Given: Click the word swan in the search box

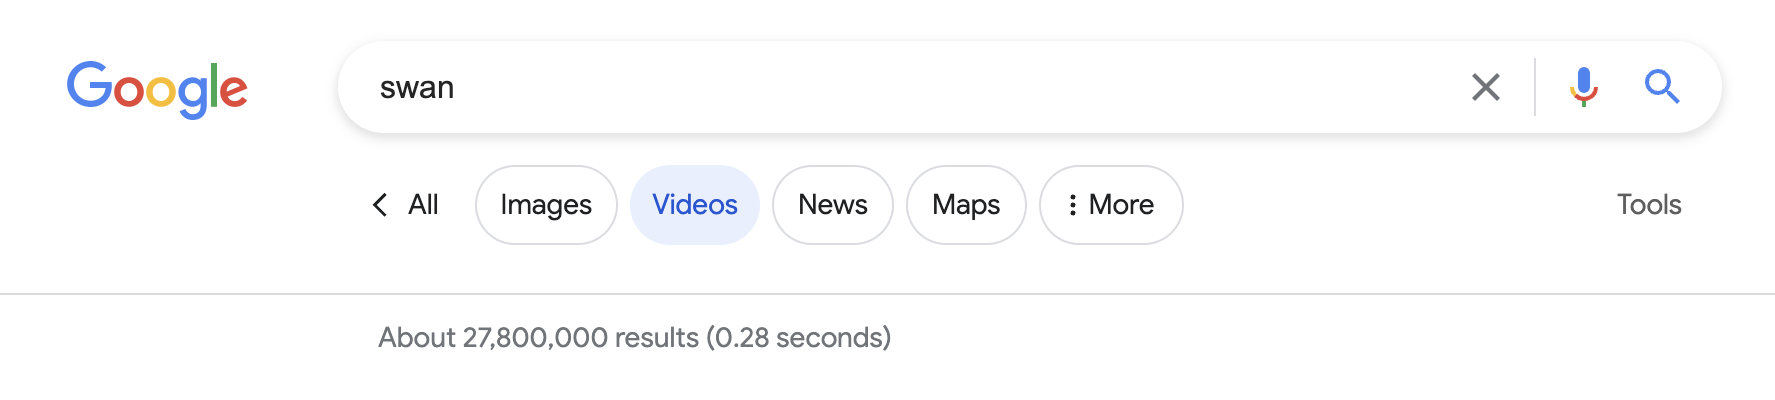Looking at the screenshot, I should (x=417, y=88).
